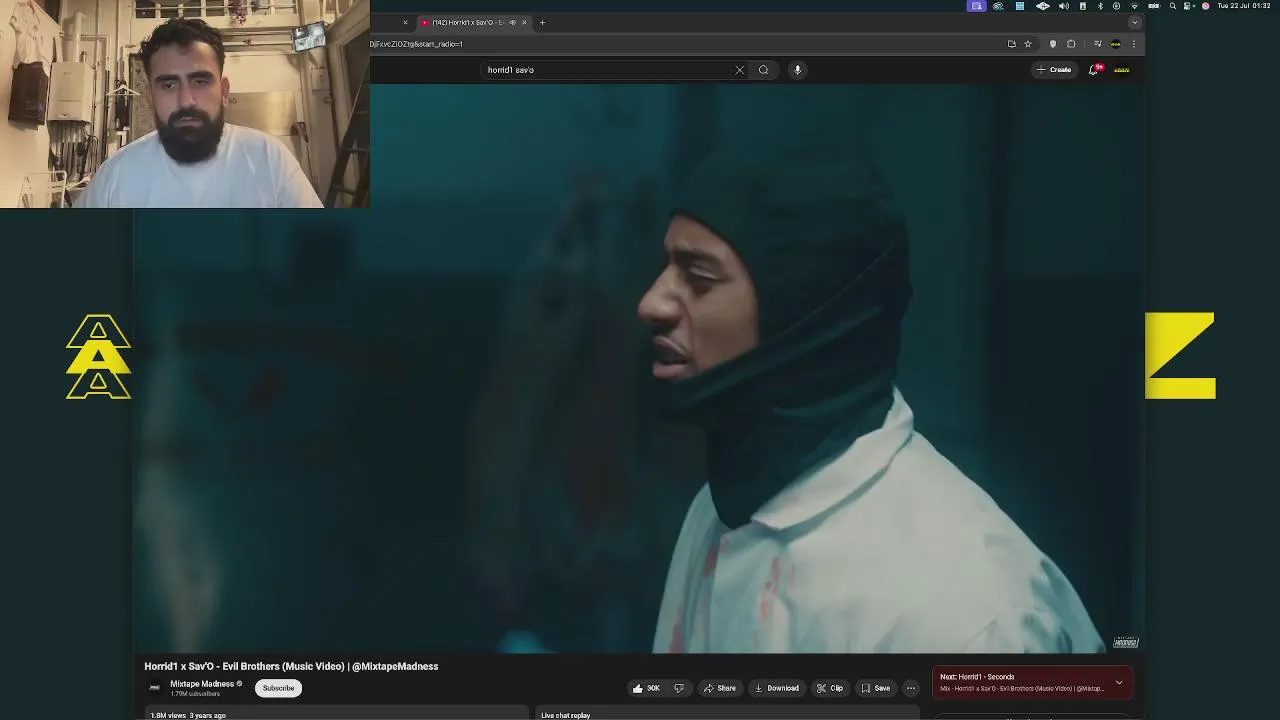Subscribe to Mixtape Madness
This screenshot has width=1280, height=720.
point(278,688)
